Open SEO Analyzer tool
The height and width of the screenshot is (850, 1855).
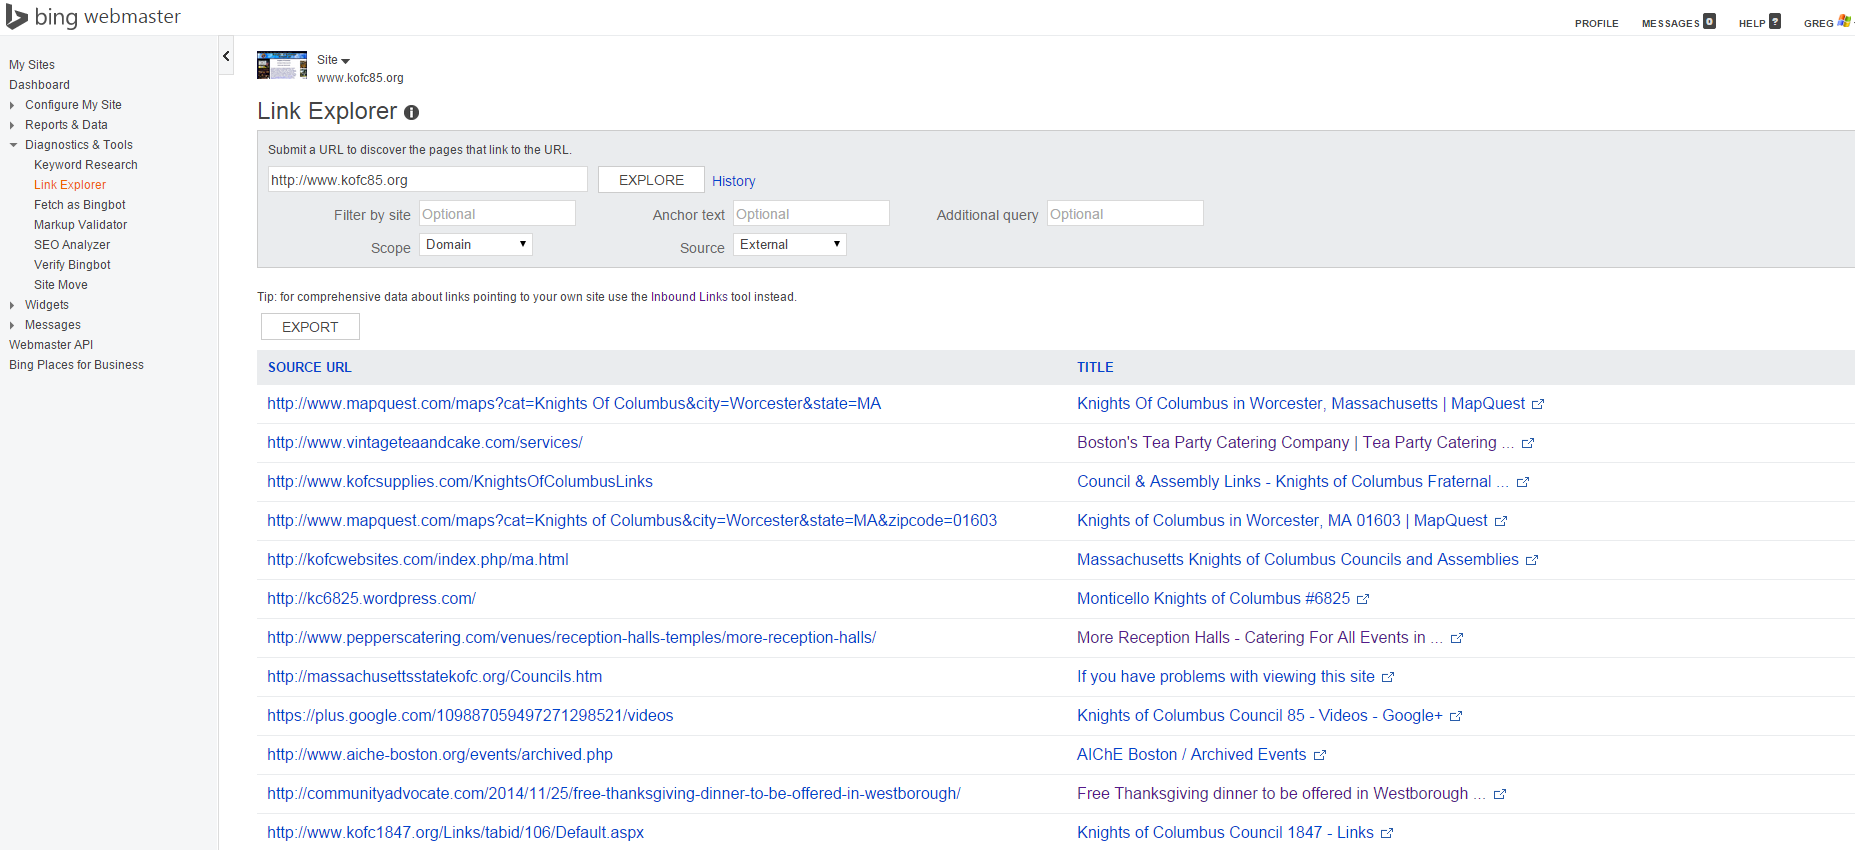tap(72, 245)
